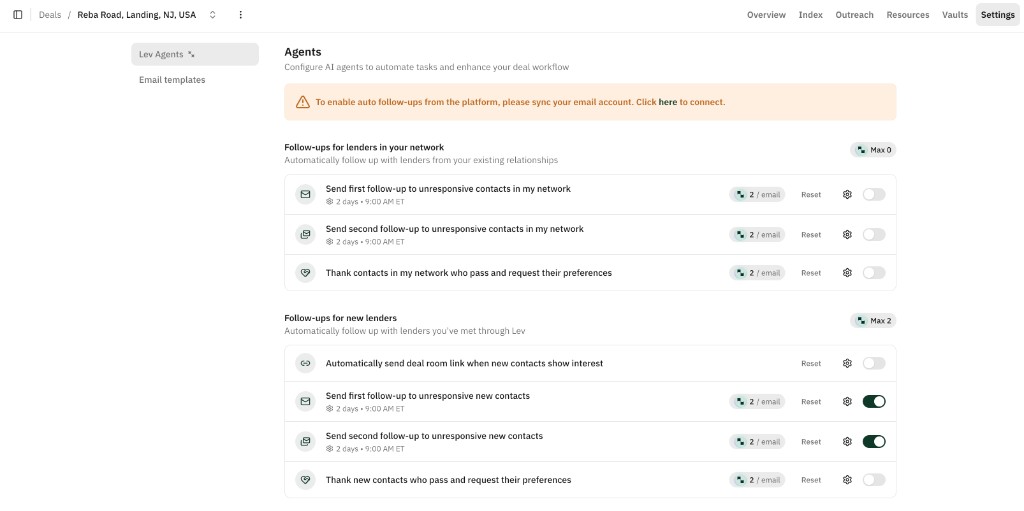Click the Max 2 credits badge
This screenshot has width=1024, height=511.
[873, 320]
